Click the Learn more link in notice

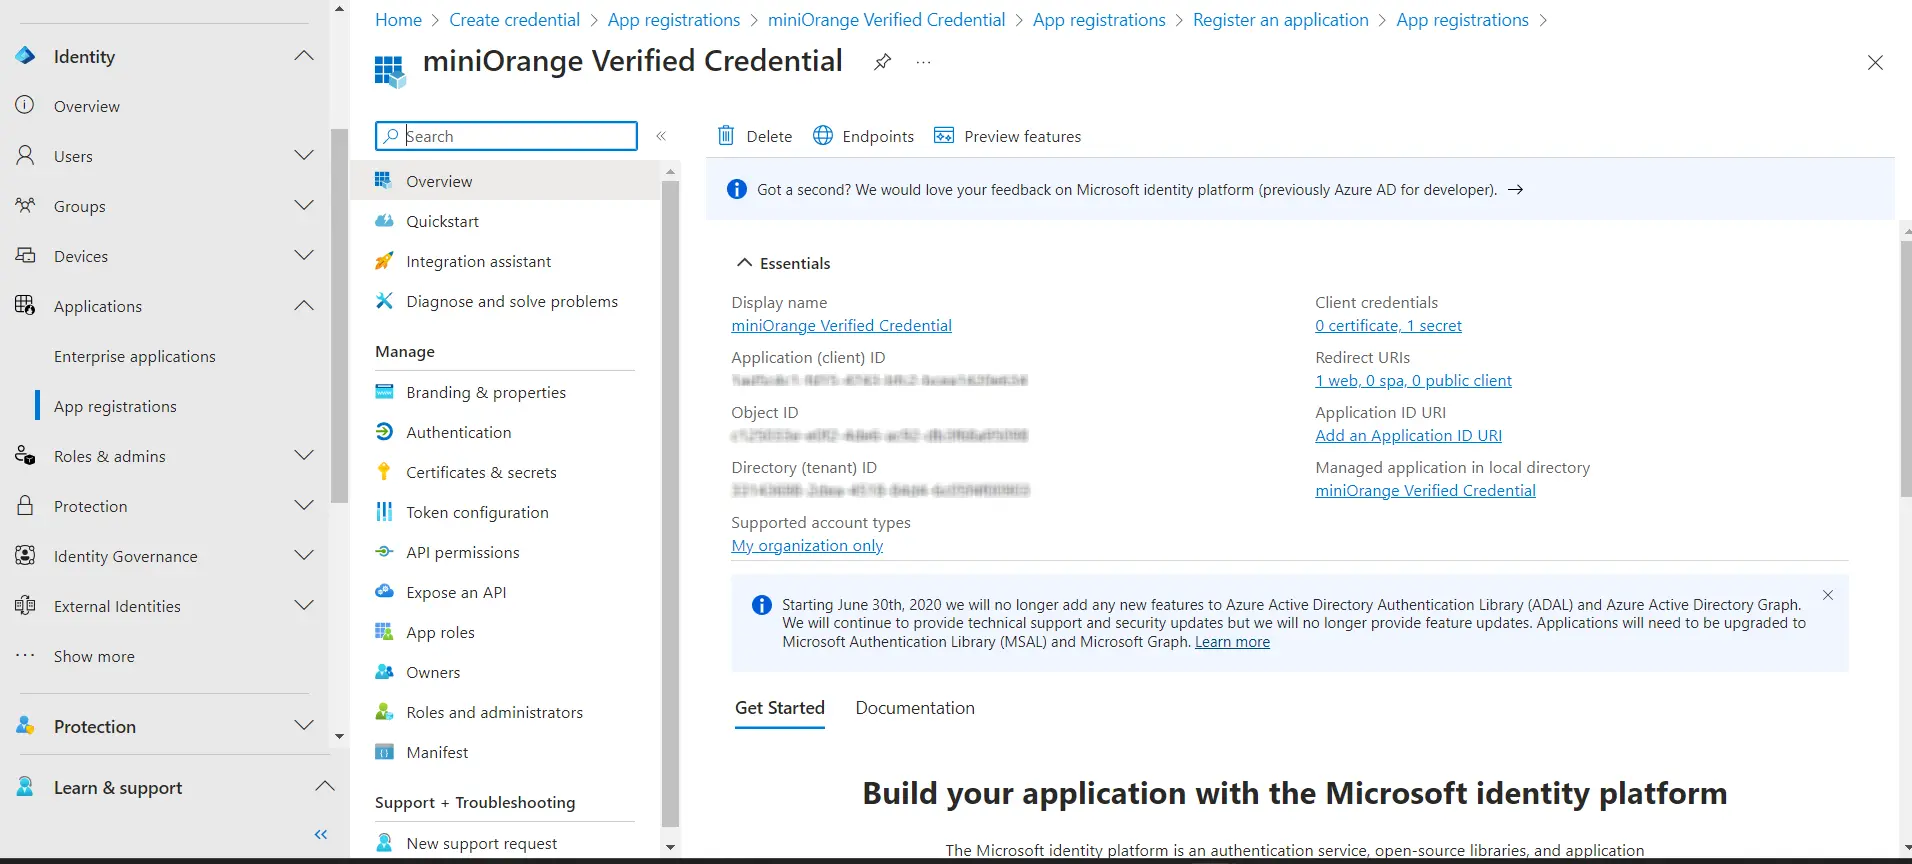pos(1232,642)
